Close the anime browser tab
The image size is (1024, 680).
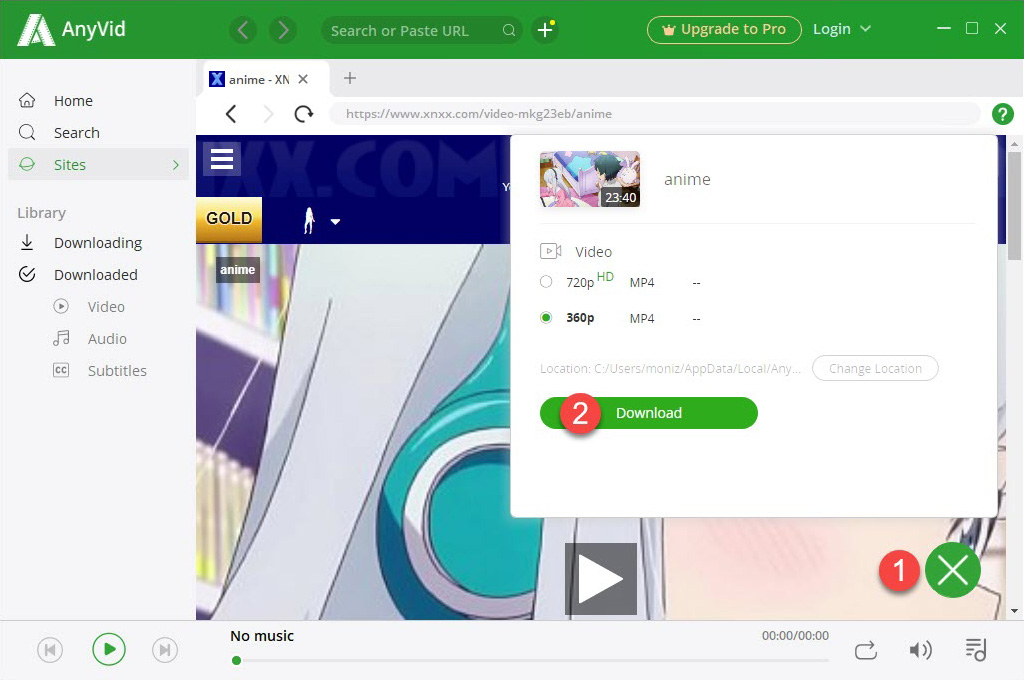click(303, 79)
